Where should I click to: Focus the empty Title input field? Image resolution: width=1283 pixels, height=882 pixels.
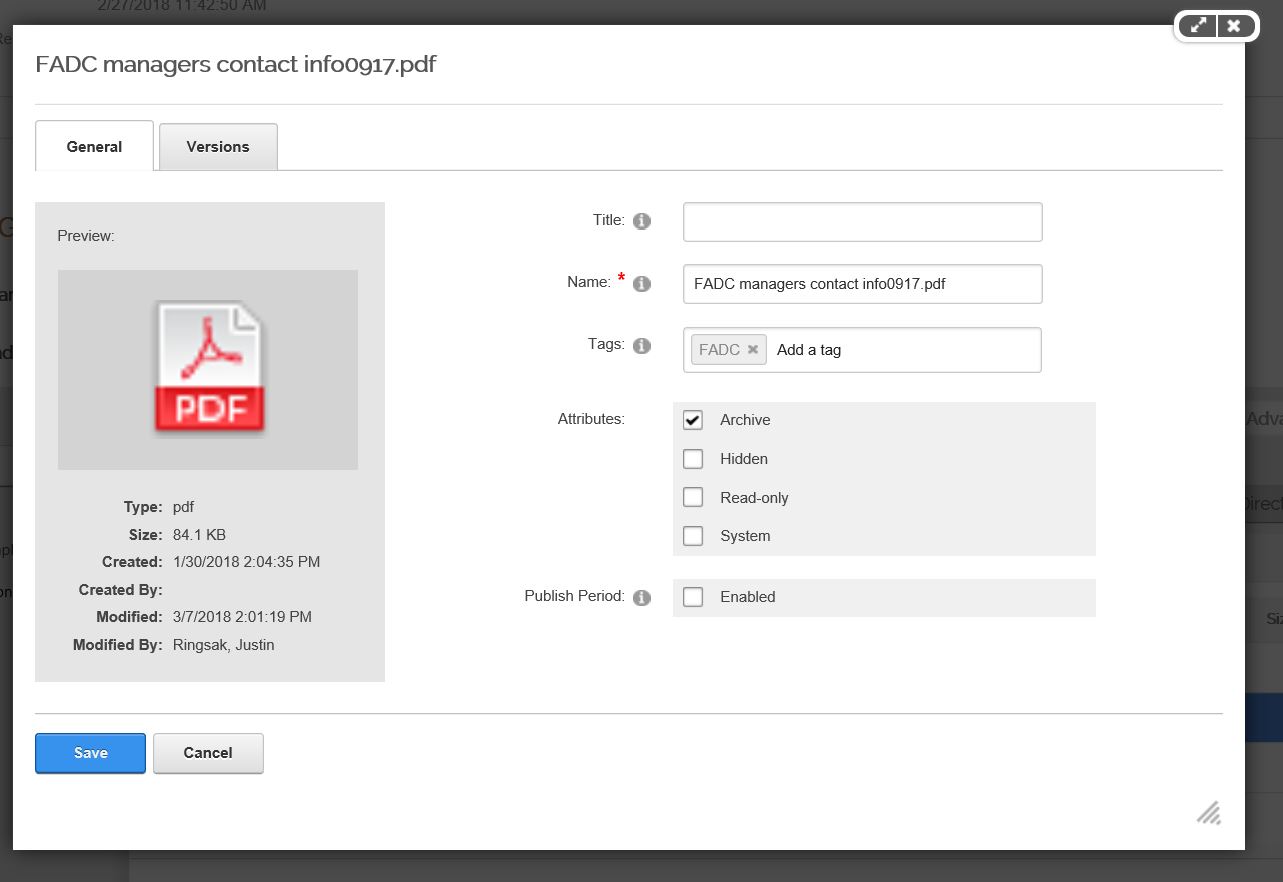862,222
